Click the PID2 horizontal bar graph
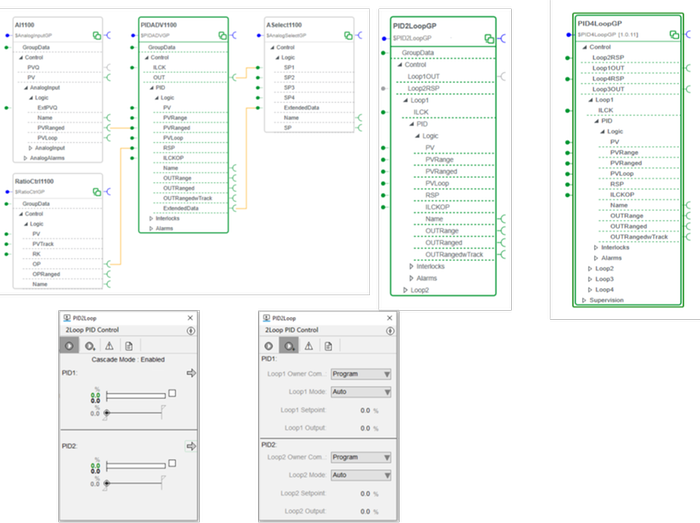Image resolution: width=700 pixels, height=523 pixels. [x=136, y=466]
